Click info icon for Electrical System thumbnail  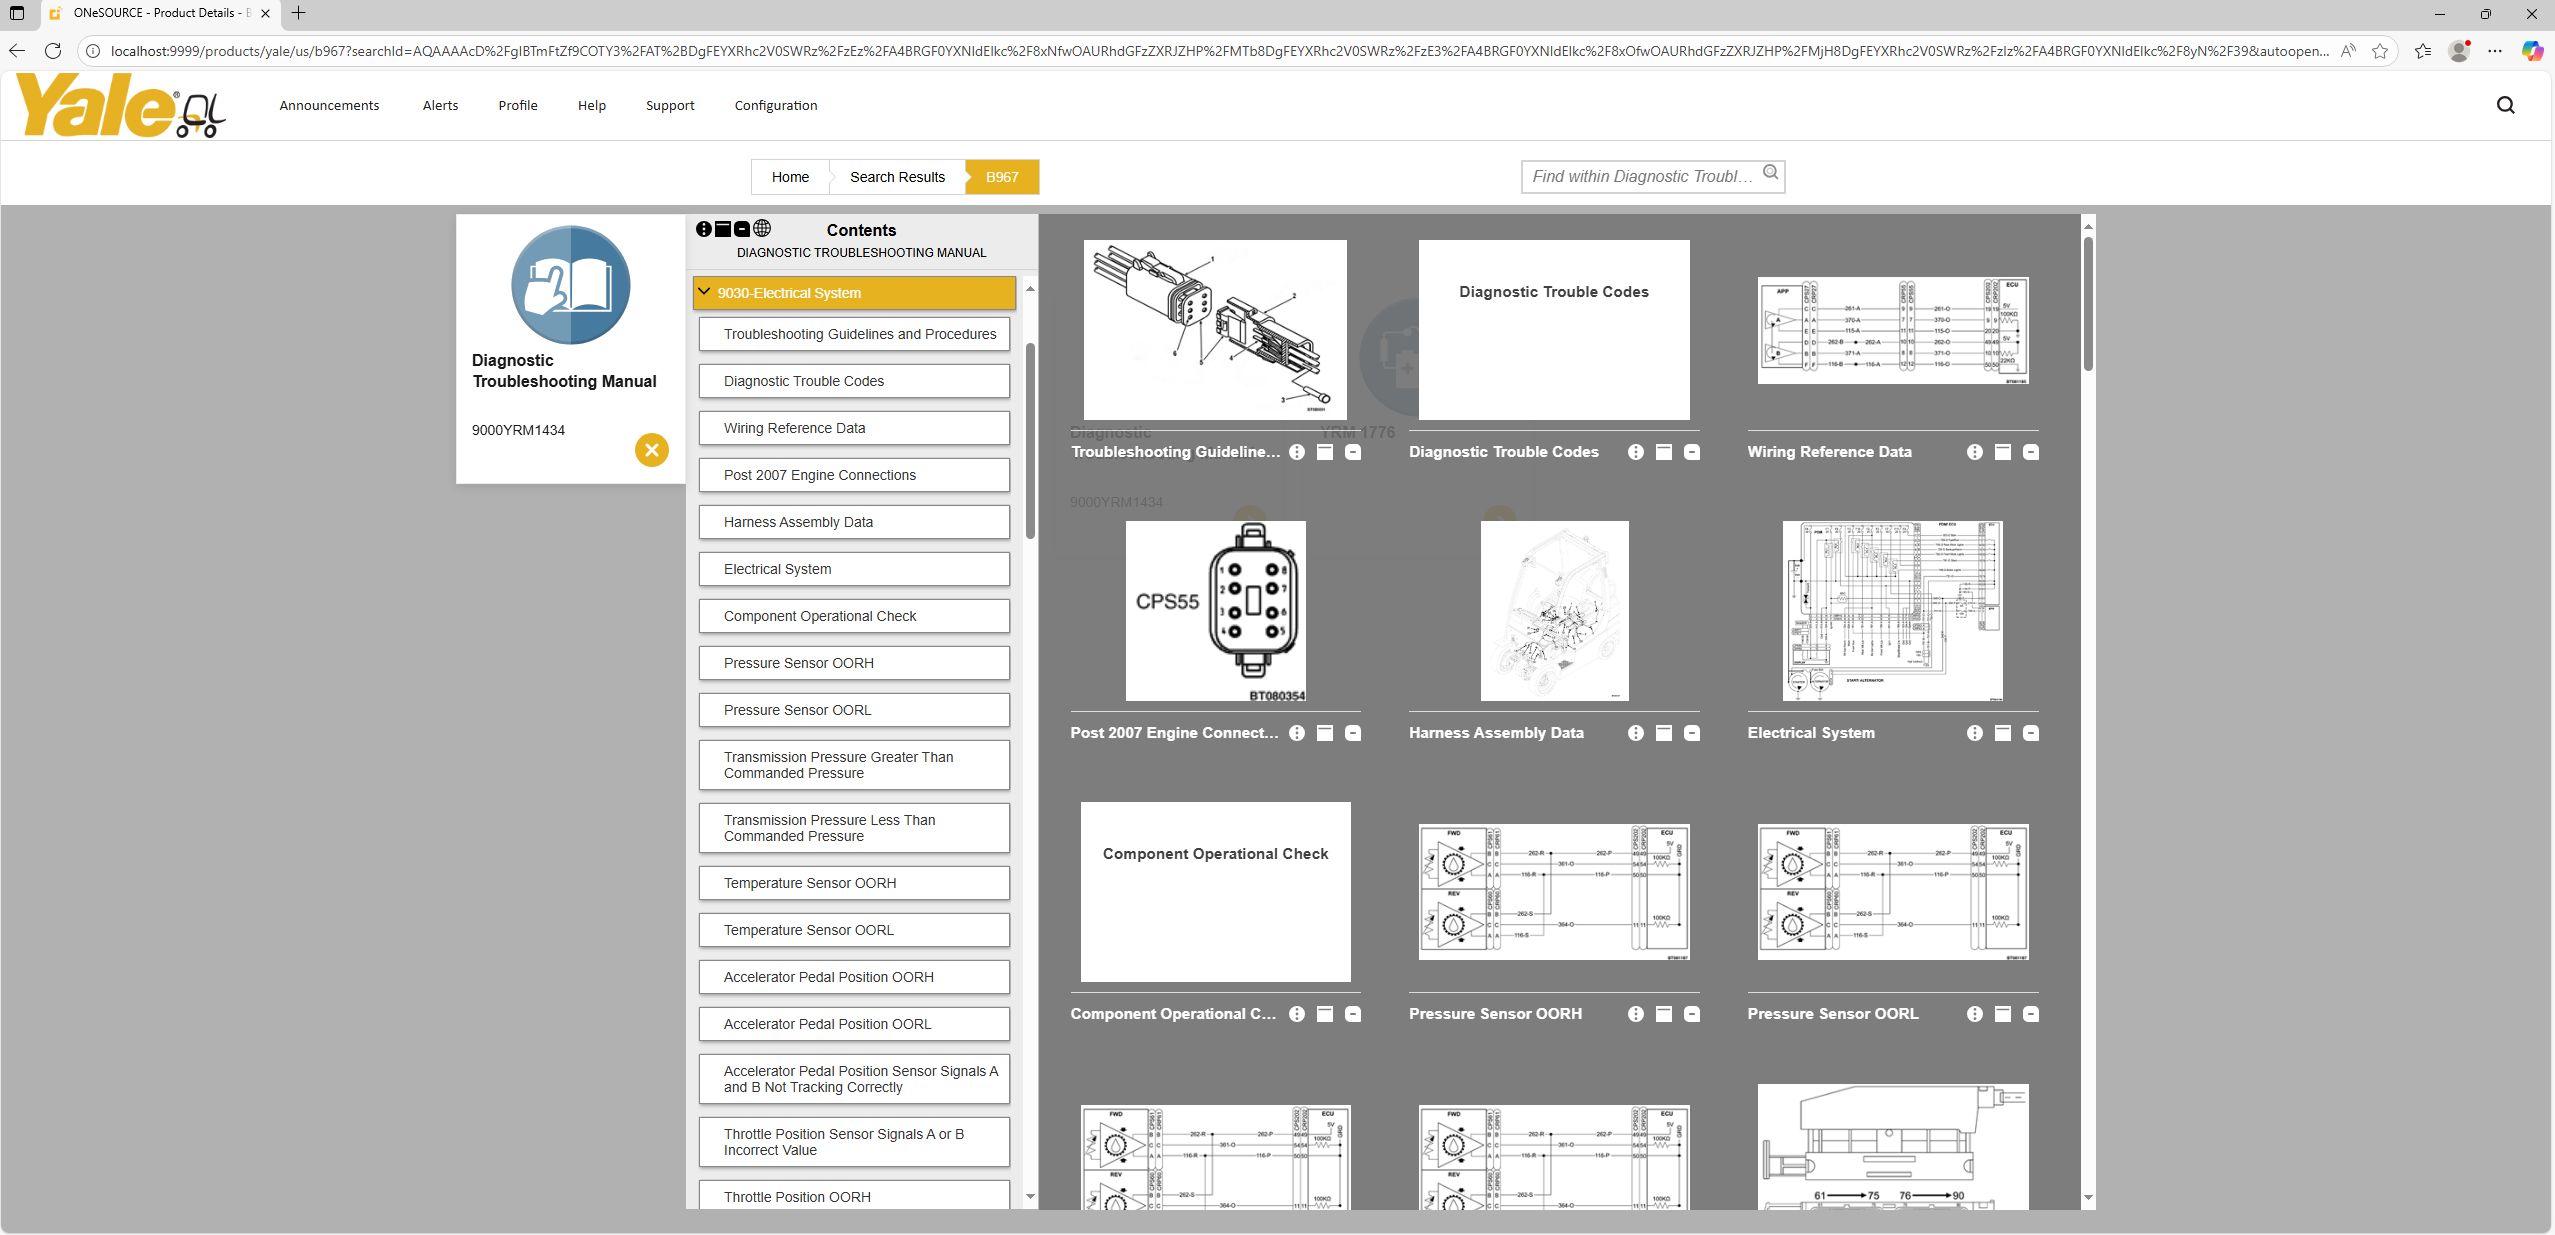(1974, 733)
